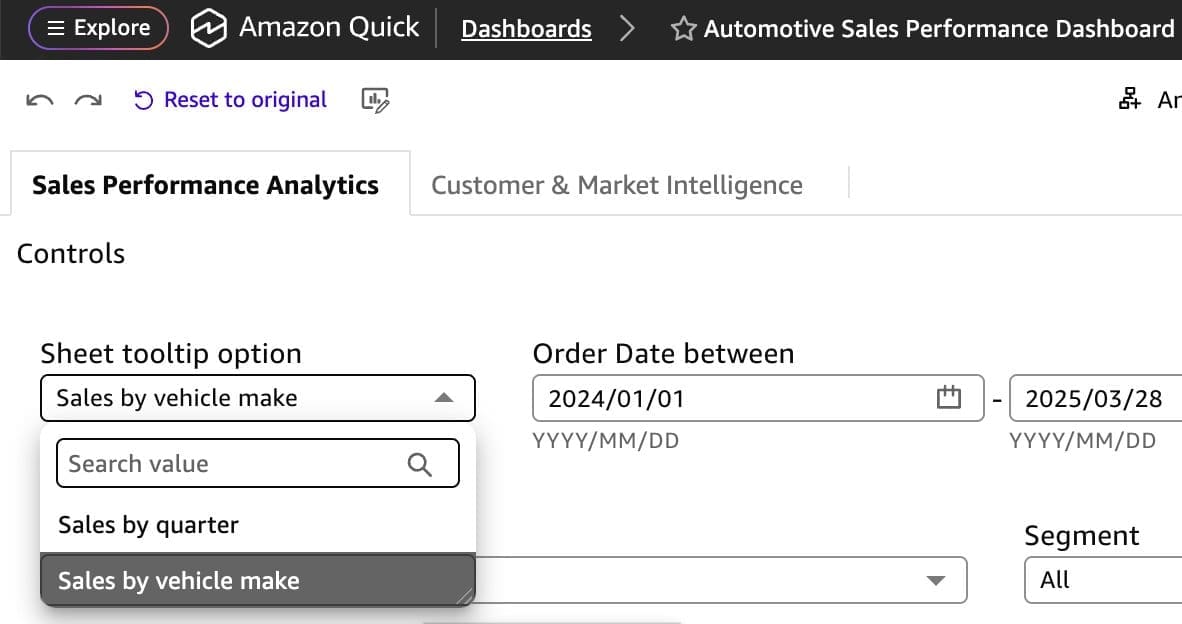Open the Dashboards breadcrumb link

click(x=526, y=29)
